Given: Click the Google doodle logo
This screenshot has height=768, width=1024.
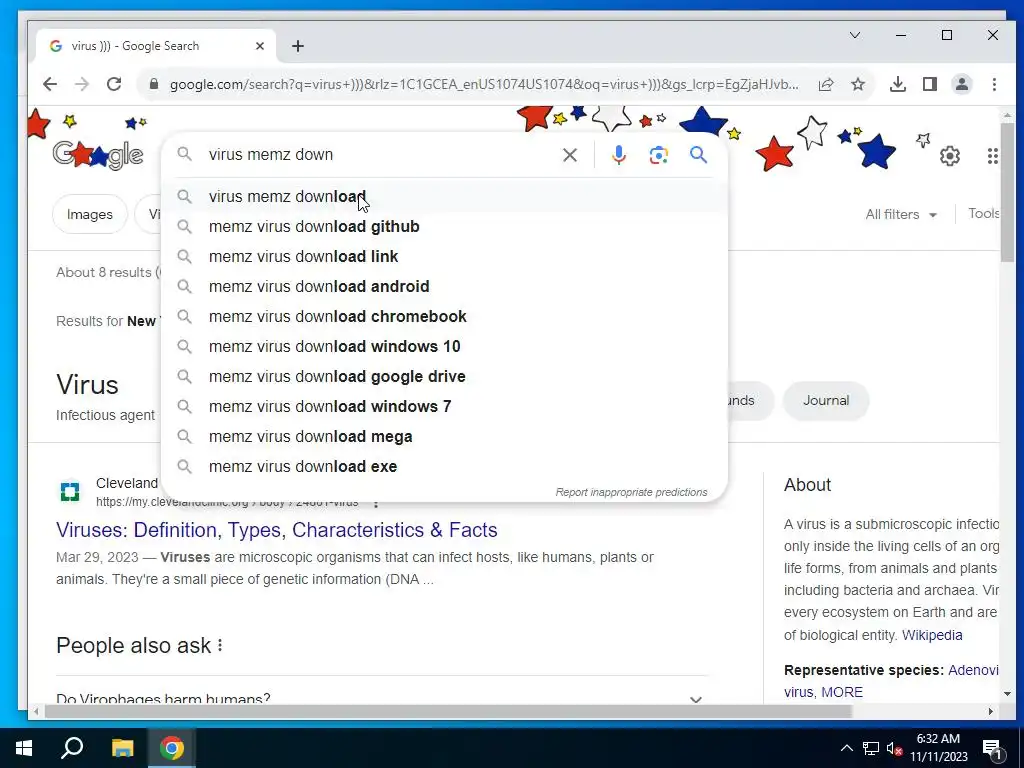Looking at the screenshot, I should point(98,154).
